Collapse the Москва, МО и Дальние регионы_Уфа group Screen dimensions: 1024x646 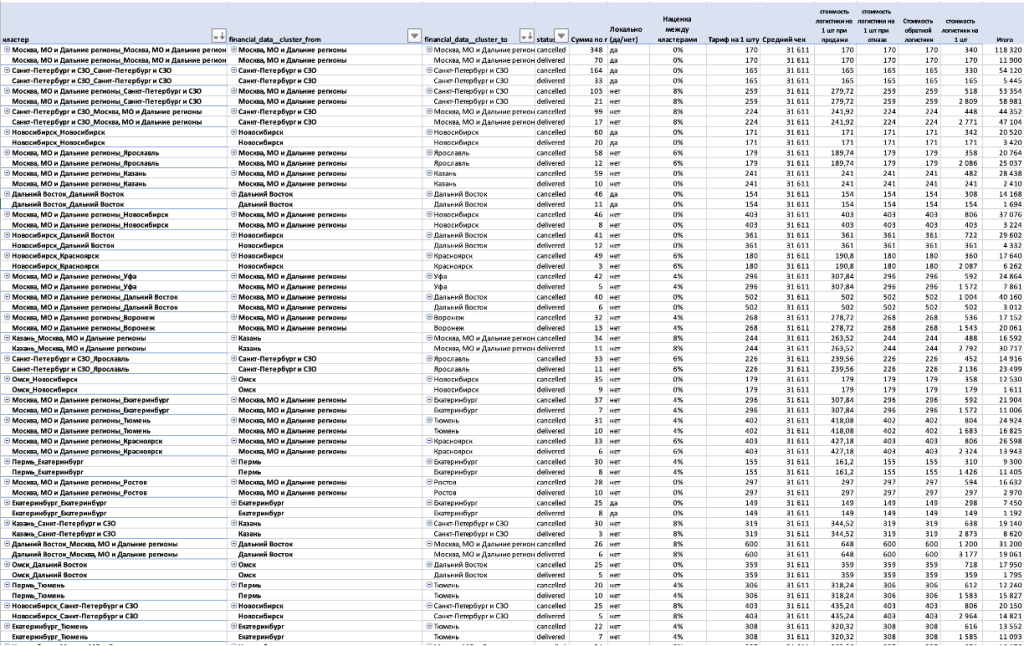click(x=7, y=276)
